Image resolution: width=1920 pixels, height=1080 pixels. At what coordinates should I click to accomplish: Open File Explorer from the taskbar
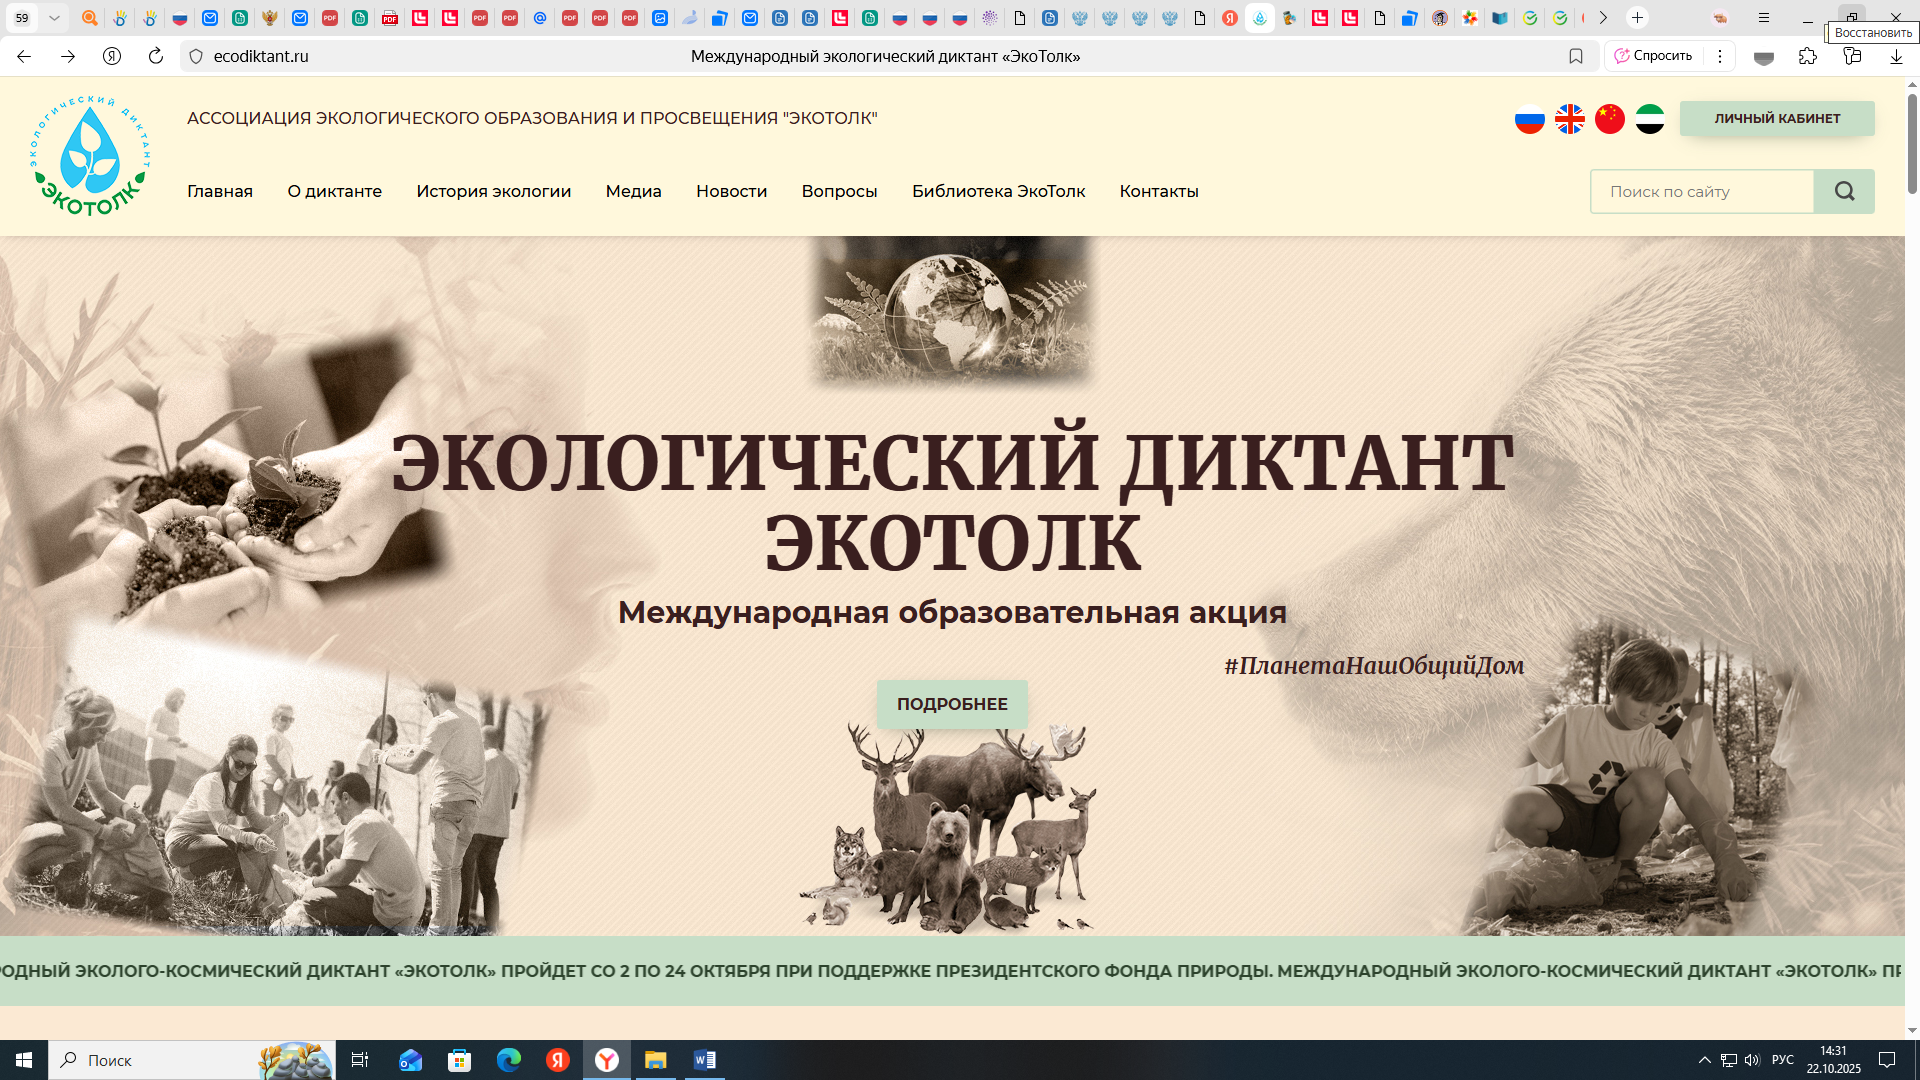(656, 1060)
